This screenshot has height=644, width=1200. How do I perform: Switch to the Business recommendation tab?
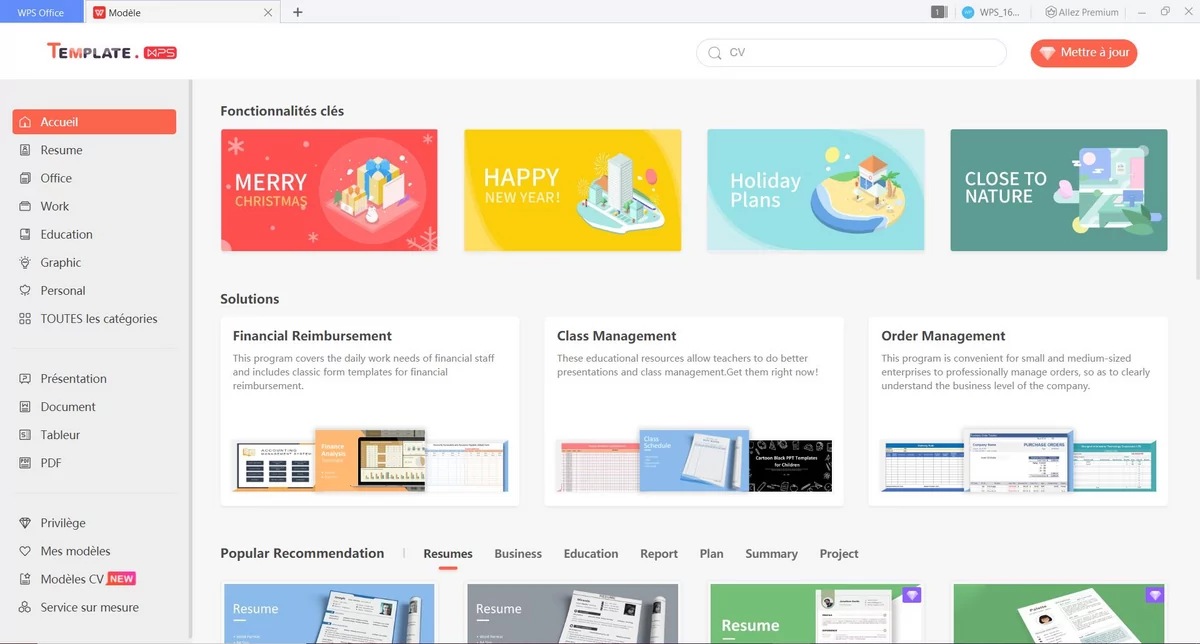click(518, 554)
